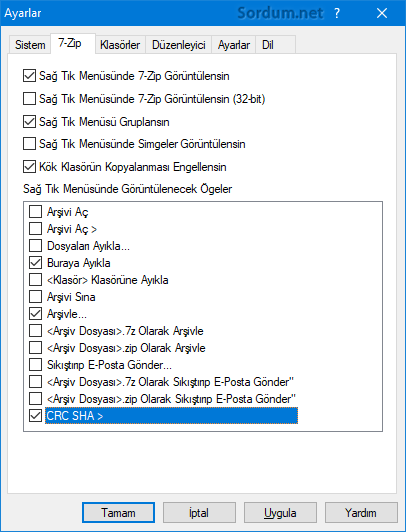The image size is (406, 532).
Task: Uncheck the Arşivle... item
Action: 35,314
